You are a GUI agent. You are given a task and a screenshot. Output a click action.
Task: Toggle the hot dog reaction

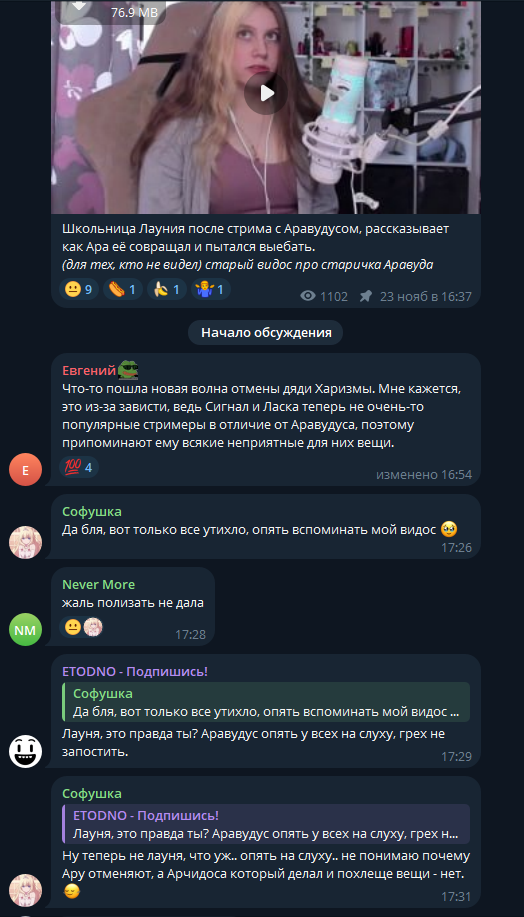click(x=122, y=289)
